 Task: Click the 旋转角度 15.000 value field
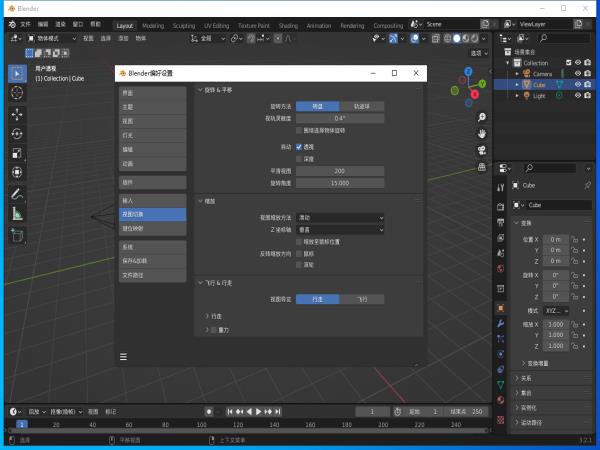(340, 183)
